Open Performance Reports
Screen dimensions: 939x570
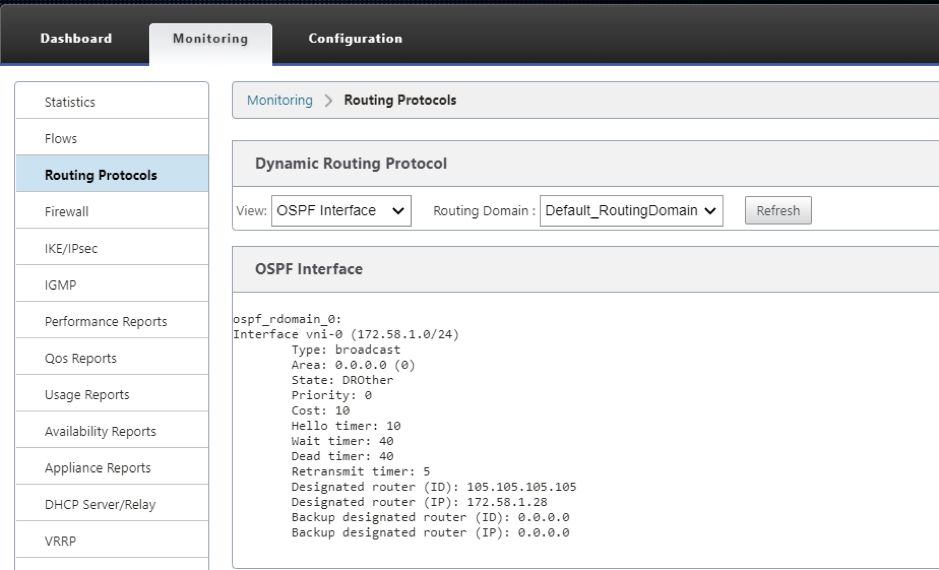pos(112,321)
